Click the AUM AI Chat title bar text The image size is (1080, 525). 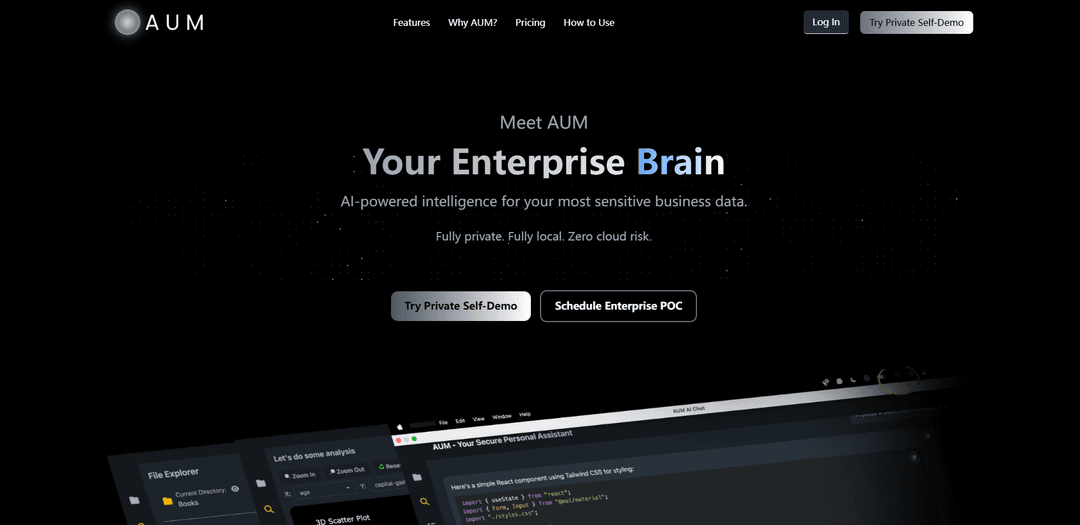point(689,409)
